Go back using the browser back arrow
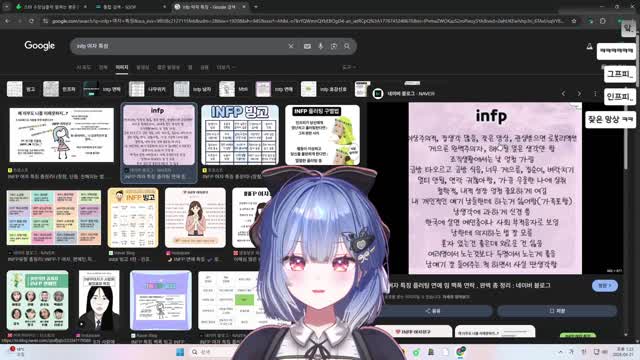Screen dimensions: 640x360 [x=7, y=21]
